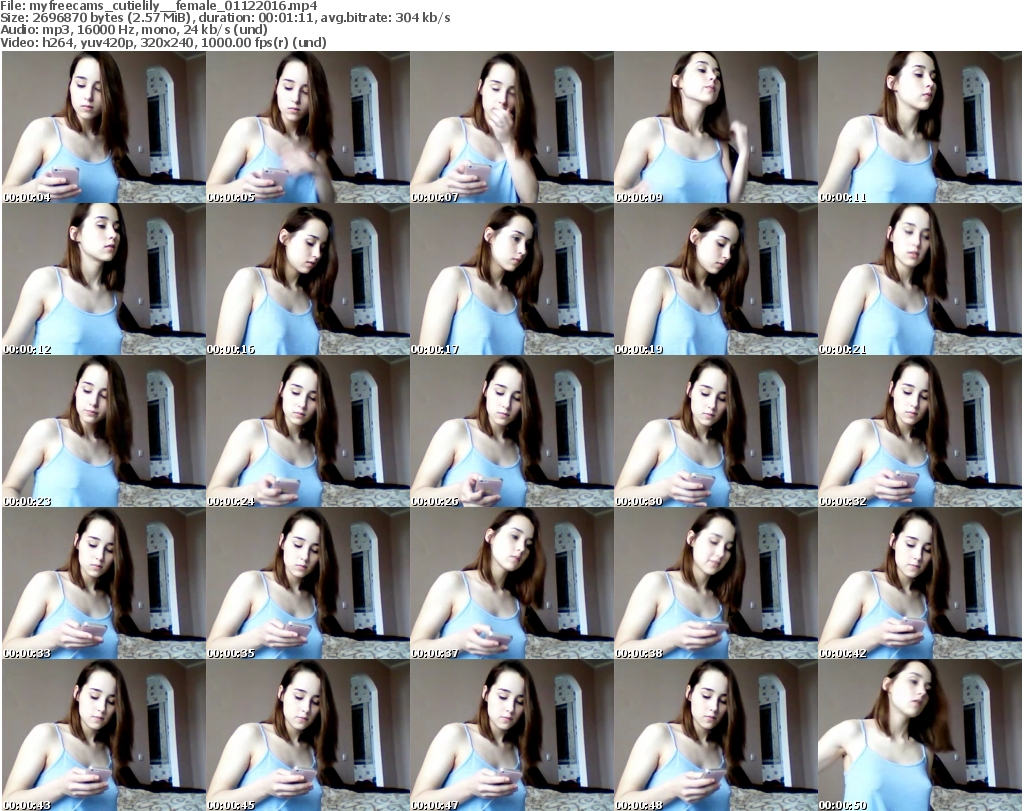Choose the thumbnail stamped 00:00:38
The height and width of the screenshot is (811, 1024).
[716, 584]
